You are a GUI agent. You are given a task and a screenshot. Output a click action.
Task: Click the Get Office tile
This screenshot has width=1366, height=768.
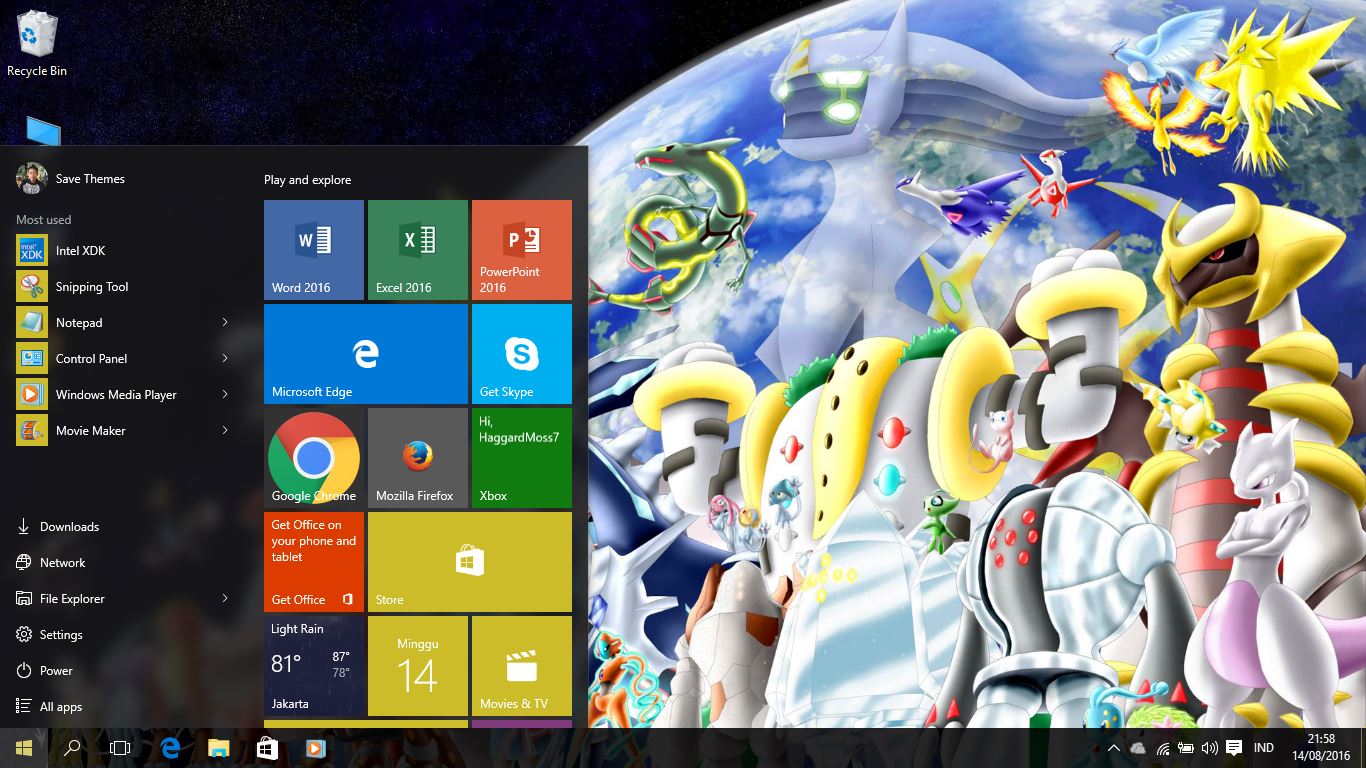point(314,562)
